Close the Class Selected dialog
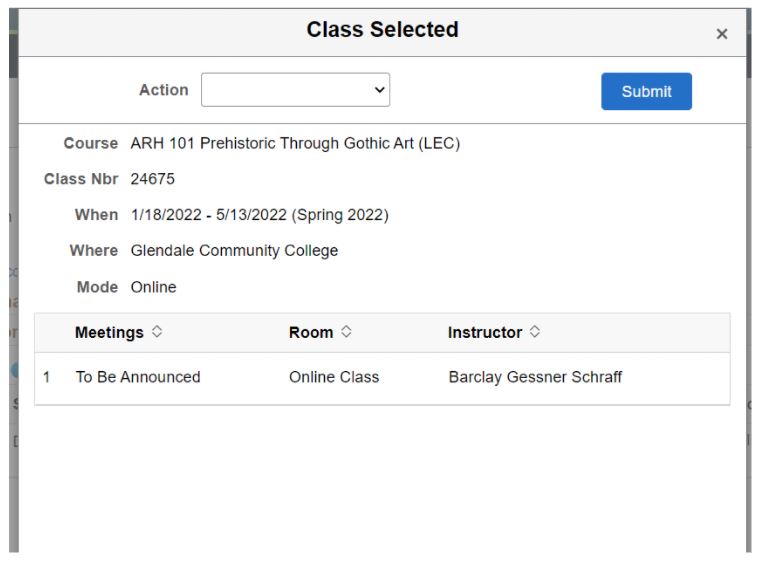Screen dimensions: 774x584 pyautogui.click(x=722, y=34)
